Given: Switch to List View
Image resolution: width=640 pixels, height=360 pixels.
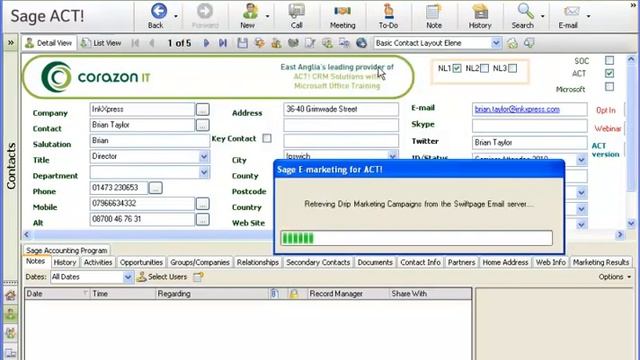Looking at the screenshot, I should (x=101, y=43).
